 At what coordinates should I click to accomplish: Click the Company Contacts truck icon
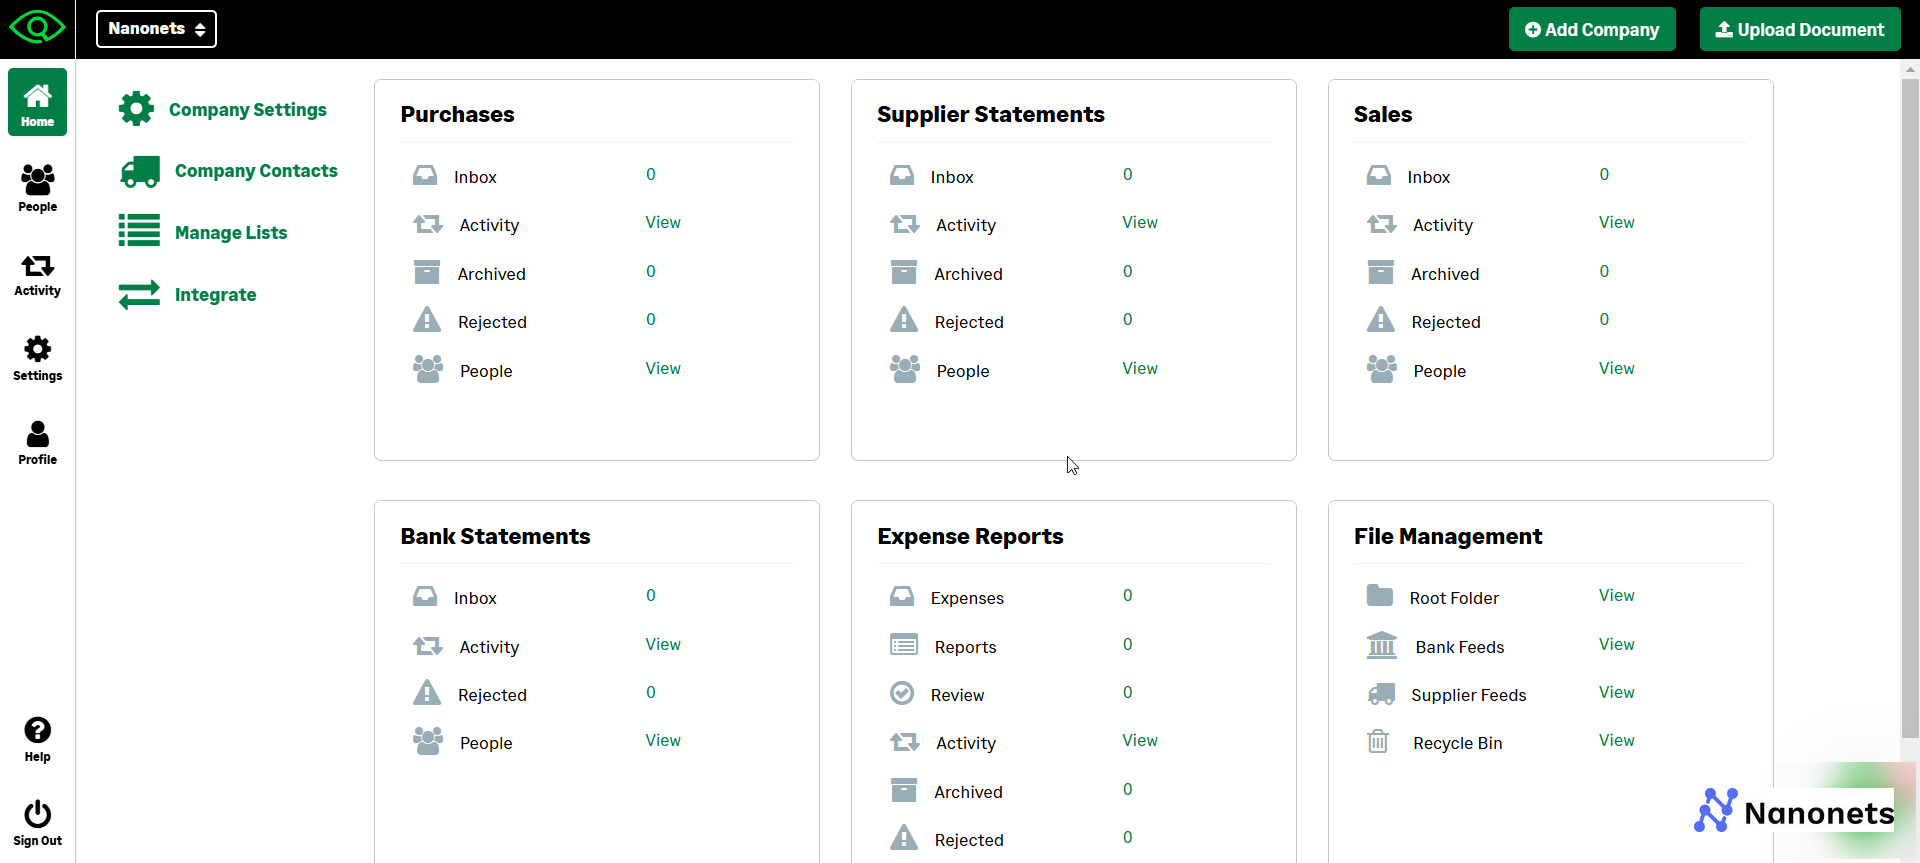140,171
